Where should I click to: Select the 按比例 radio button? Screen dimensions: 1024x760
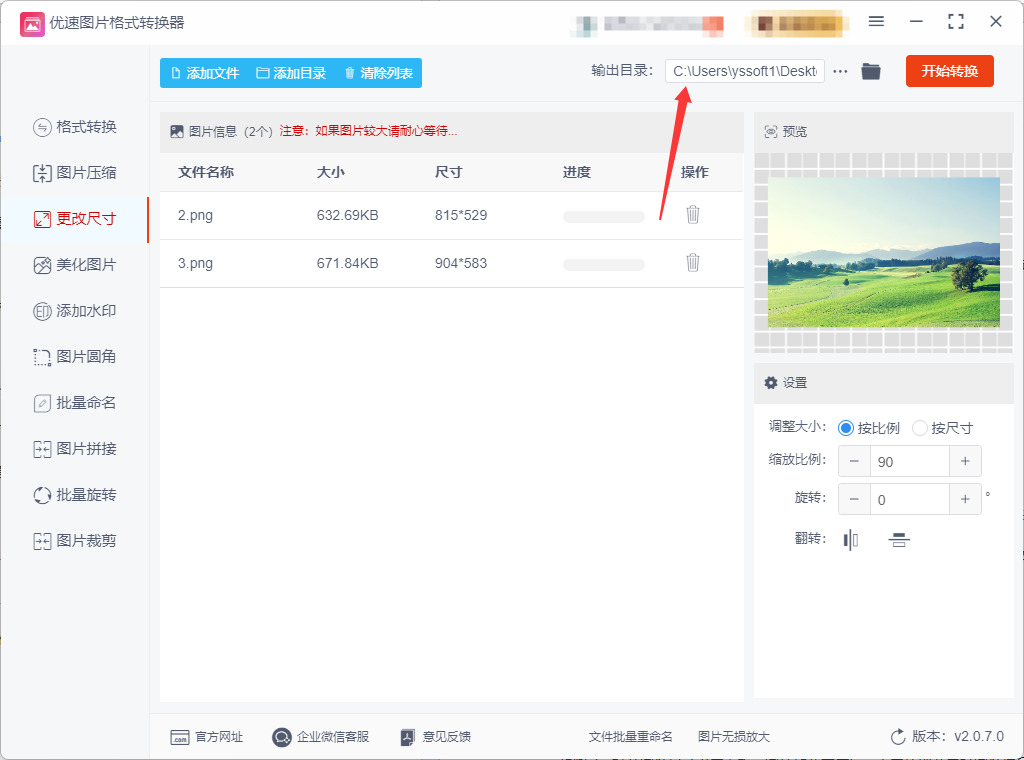tap(846, 428)
